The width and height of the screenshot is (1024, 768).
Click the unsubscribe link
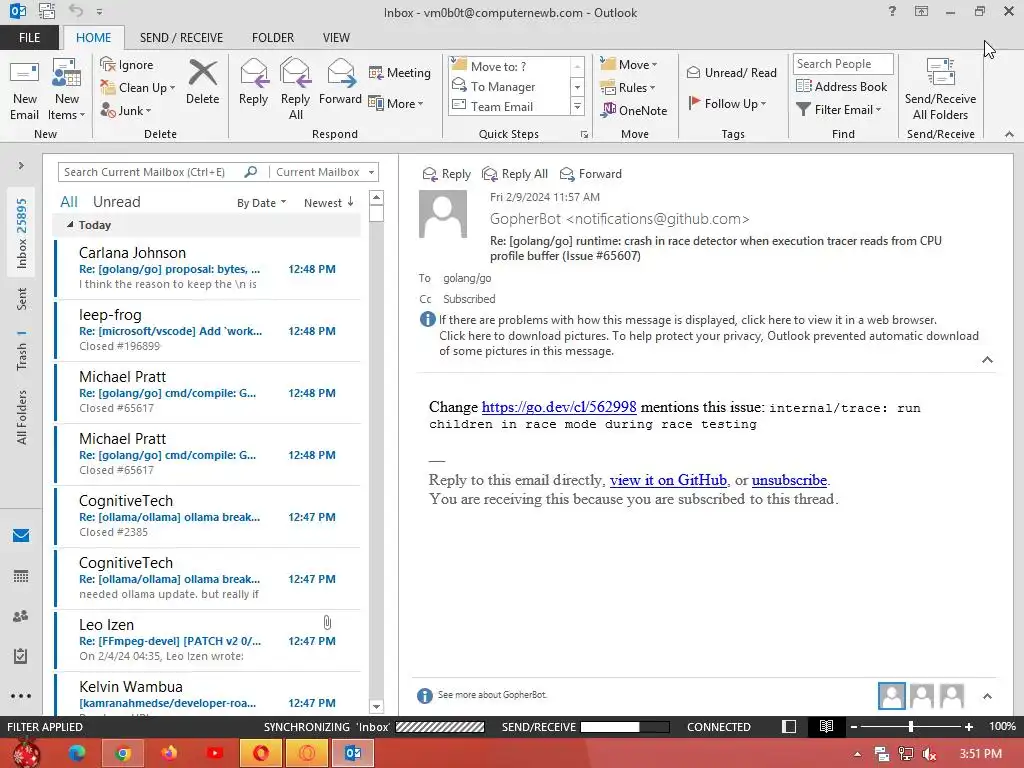(789, 480)
